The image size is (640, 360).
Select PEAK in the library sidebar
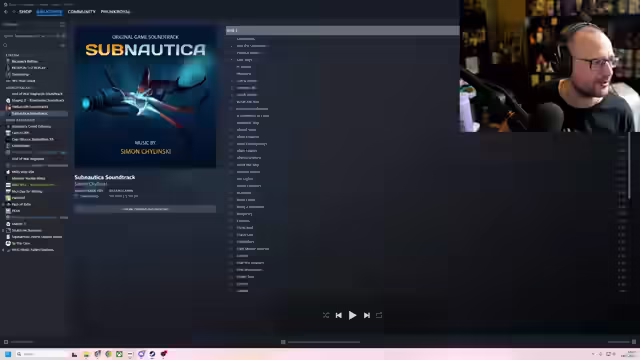pos(16,211)
